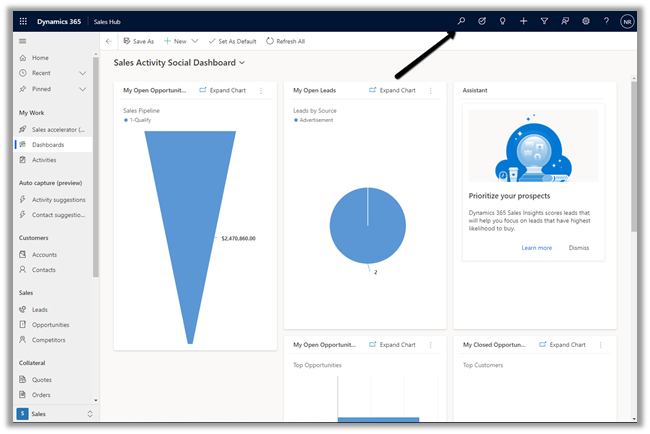Open the app launcher waffle icon
Image resolution: width=650 pixels, height=434 pixels.
coord(23,20)
